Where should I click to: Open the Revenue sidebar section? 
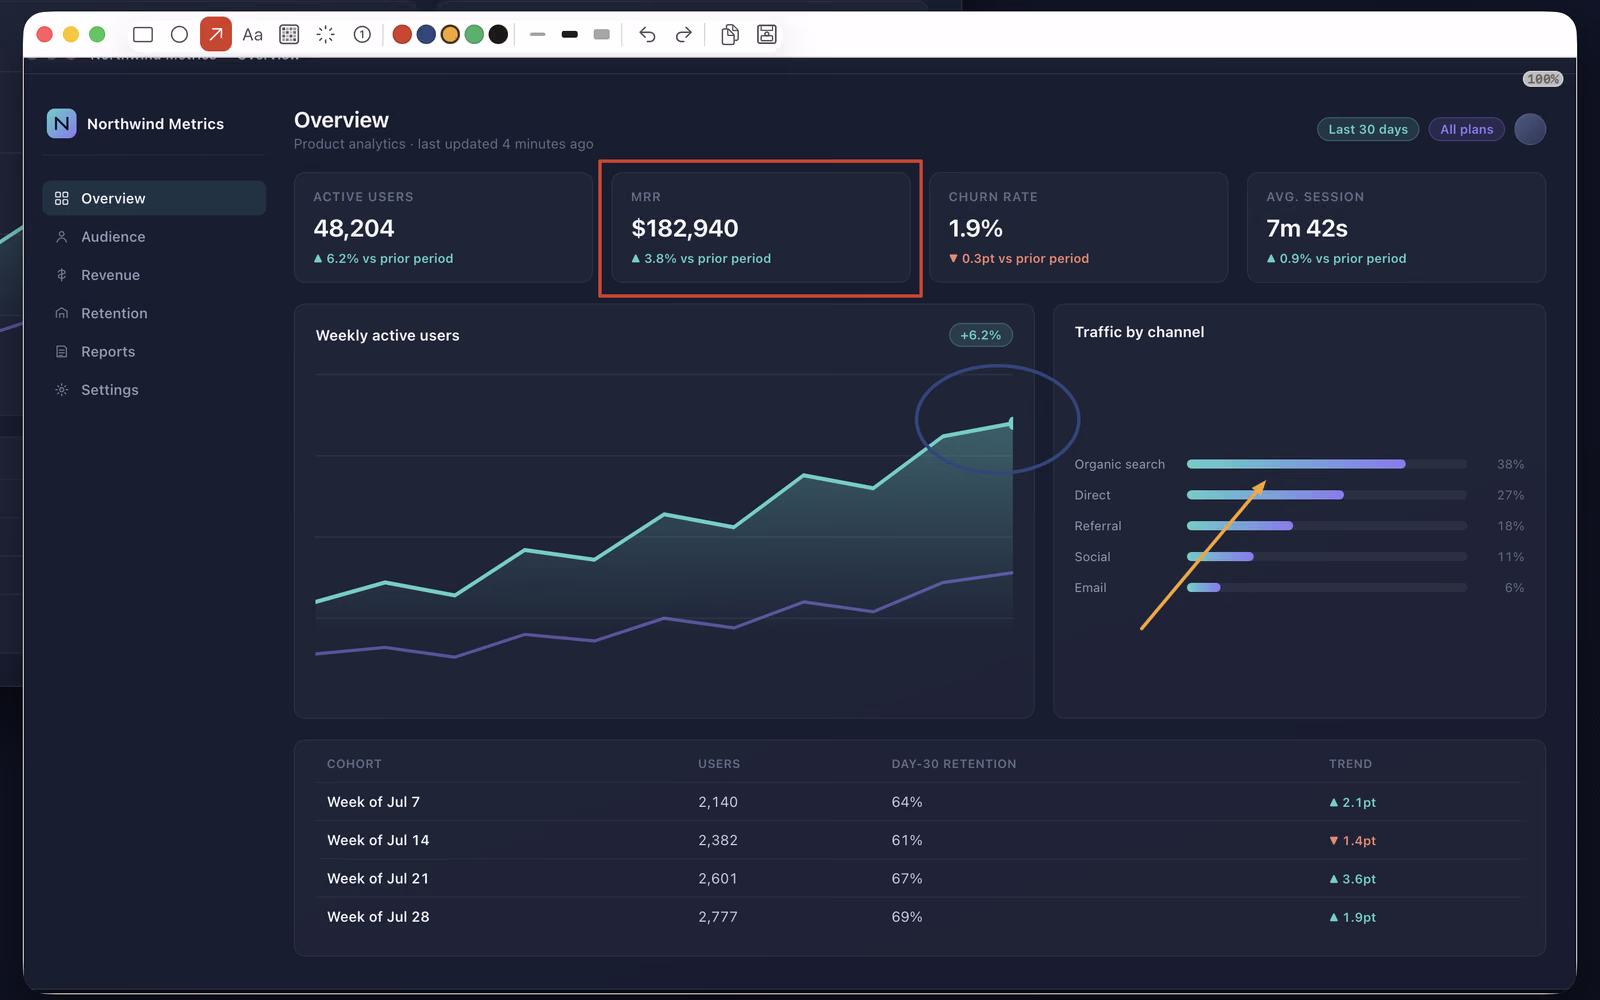coord(154,275)
